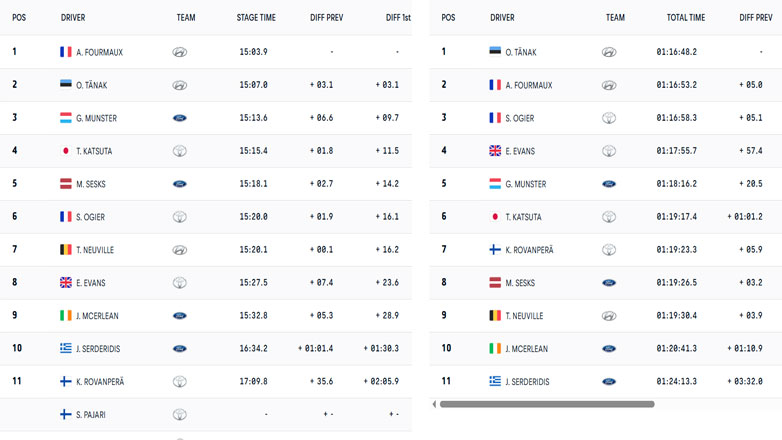The image size is (782, 440).
Task: Click Ford logo in G. Munster's stage time row
Action: 179,118
